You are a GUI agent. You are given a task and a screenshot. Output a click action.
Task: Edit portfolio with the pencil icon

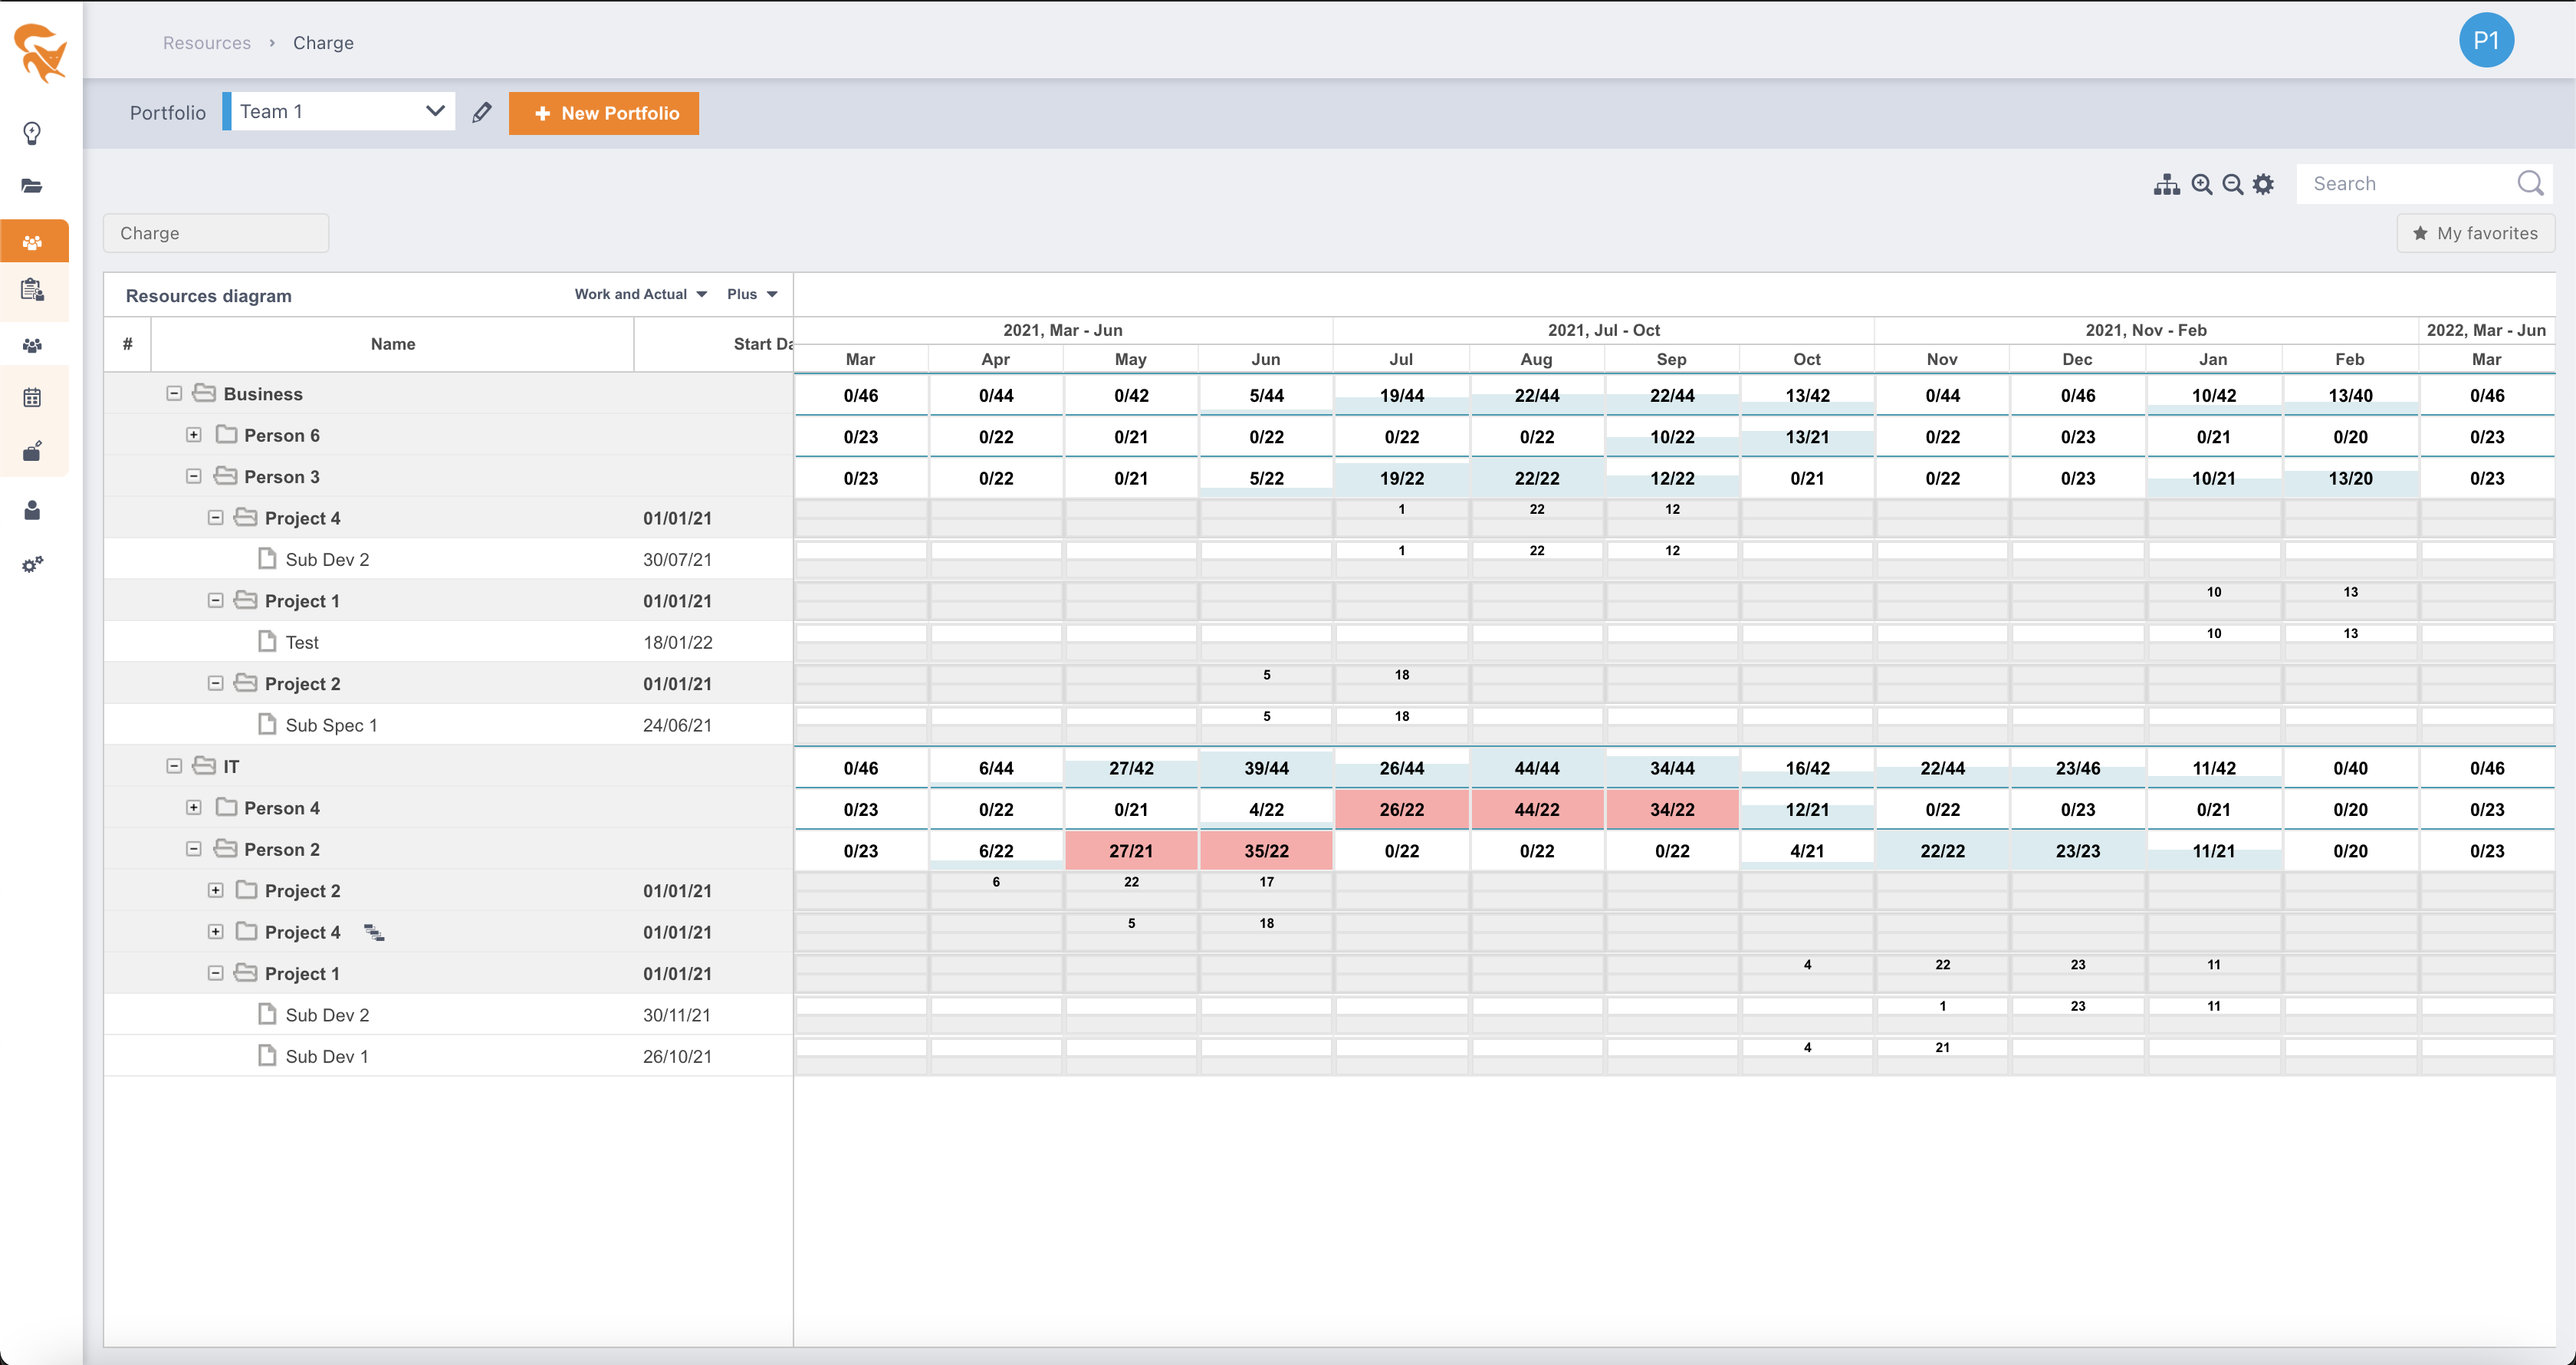click(482, 112)
